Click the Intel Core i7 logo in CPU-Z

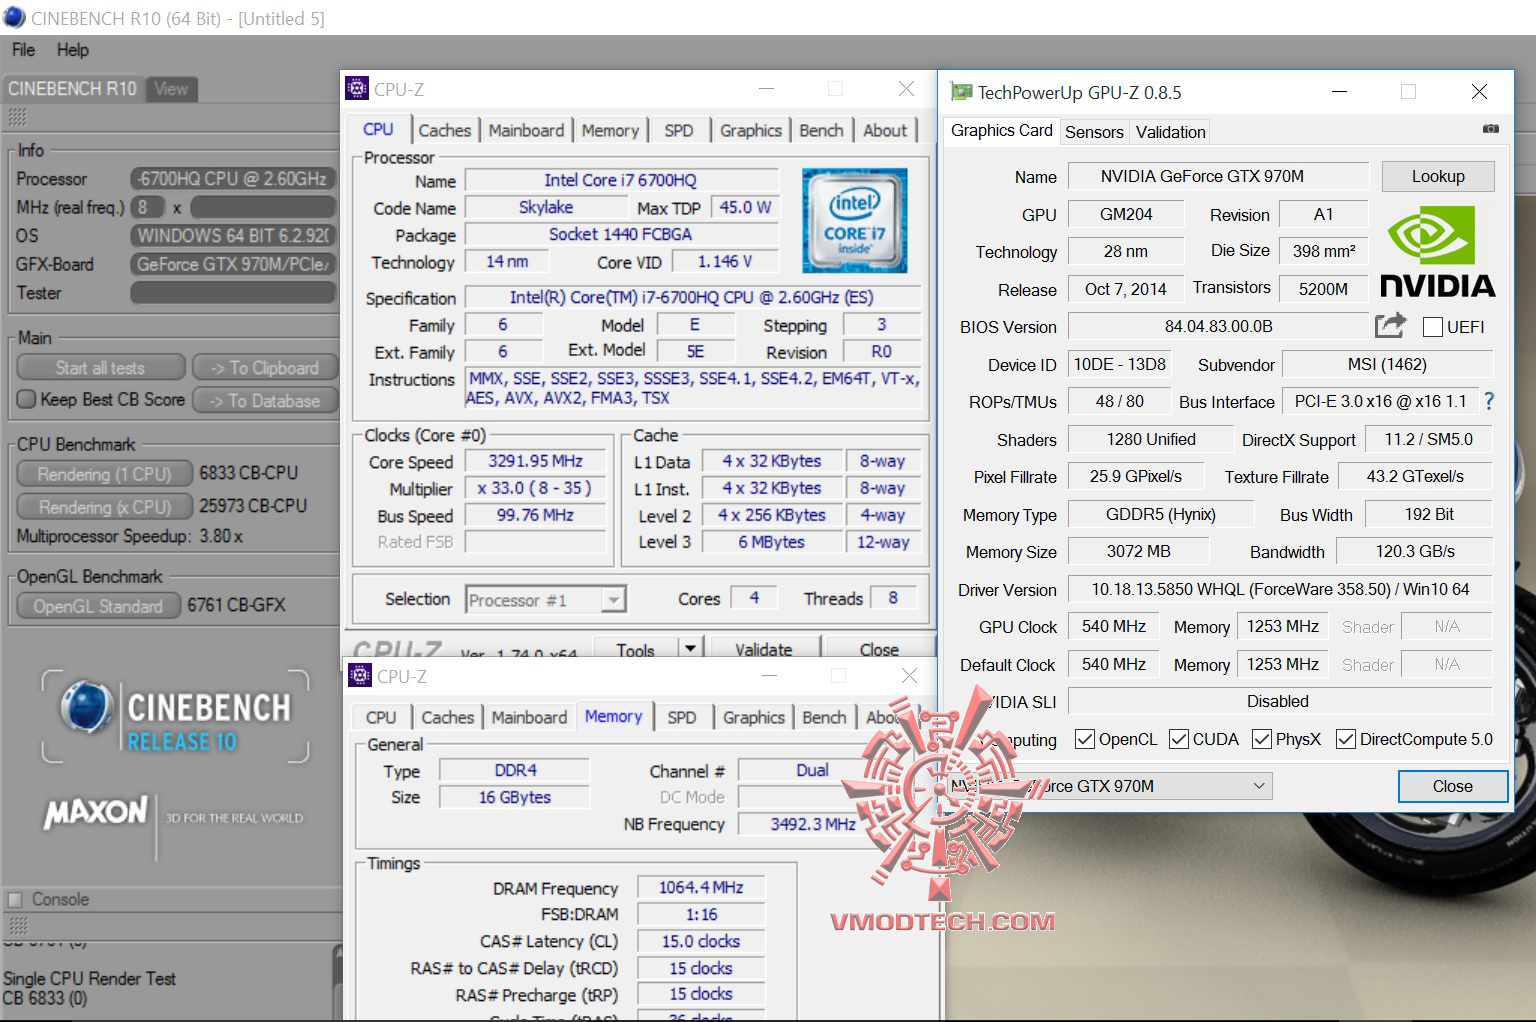point(854,220)
